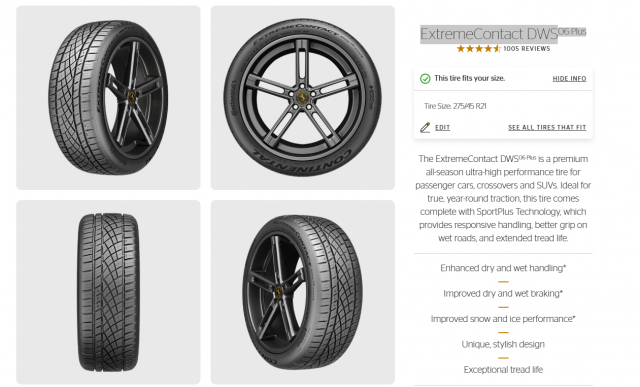Click the EDIT tire size link
The height and width of the screenshot is (387, 640).
tap(442, 127)
